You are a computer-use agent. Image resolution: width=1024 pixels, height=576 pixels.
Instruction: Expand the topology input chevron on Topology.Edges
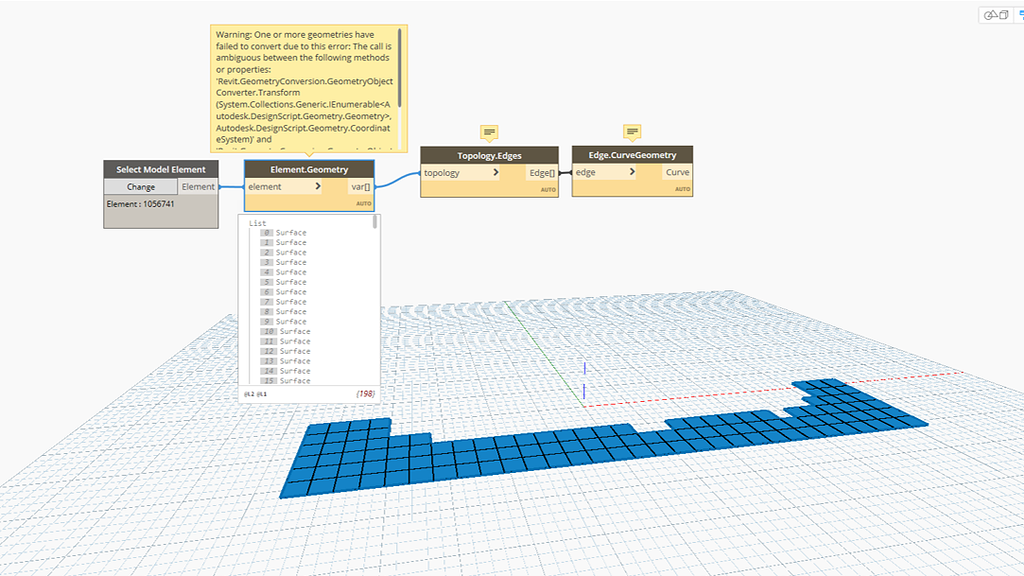coord(496,172)
